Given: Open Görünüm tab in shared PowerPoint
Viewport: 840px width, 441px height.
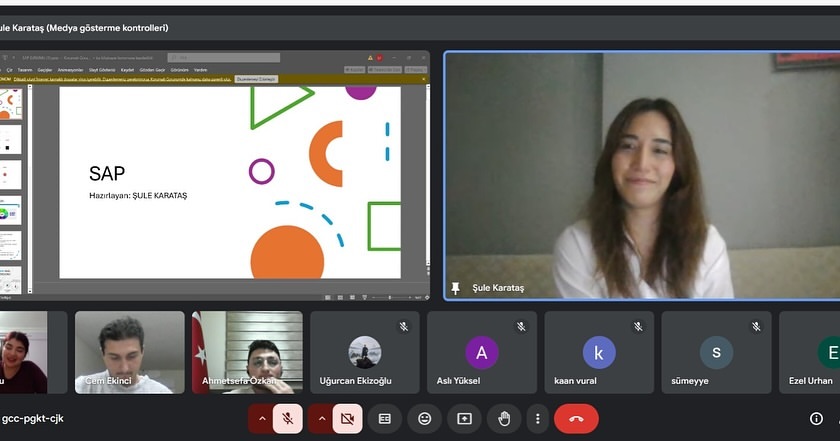Looking at the screenshot, I should click(x=179, y=70).
